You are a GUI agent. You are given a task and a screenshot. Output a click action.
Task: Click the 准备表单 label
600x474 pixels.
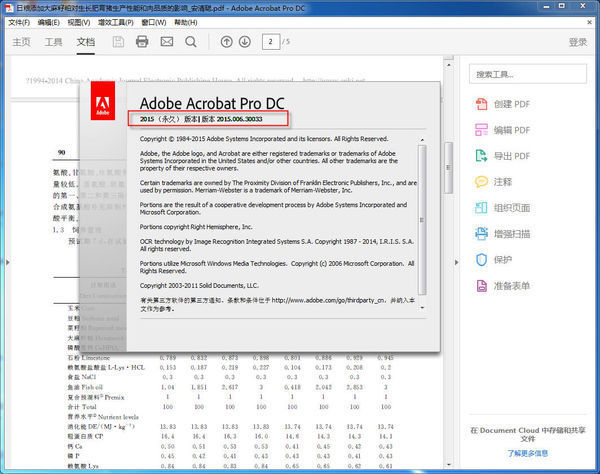pyautogui.click(x=512, y=286)
